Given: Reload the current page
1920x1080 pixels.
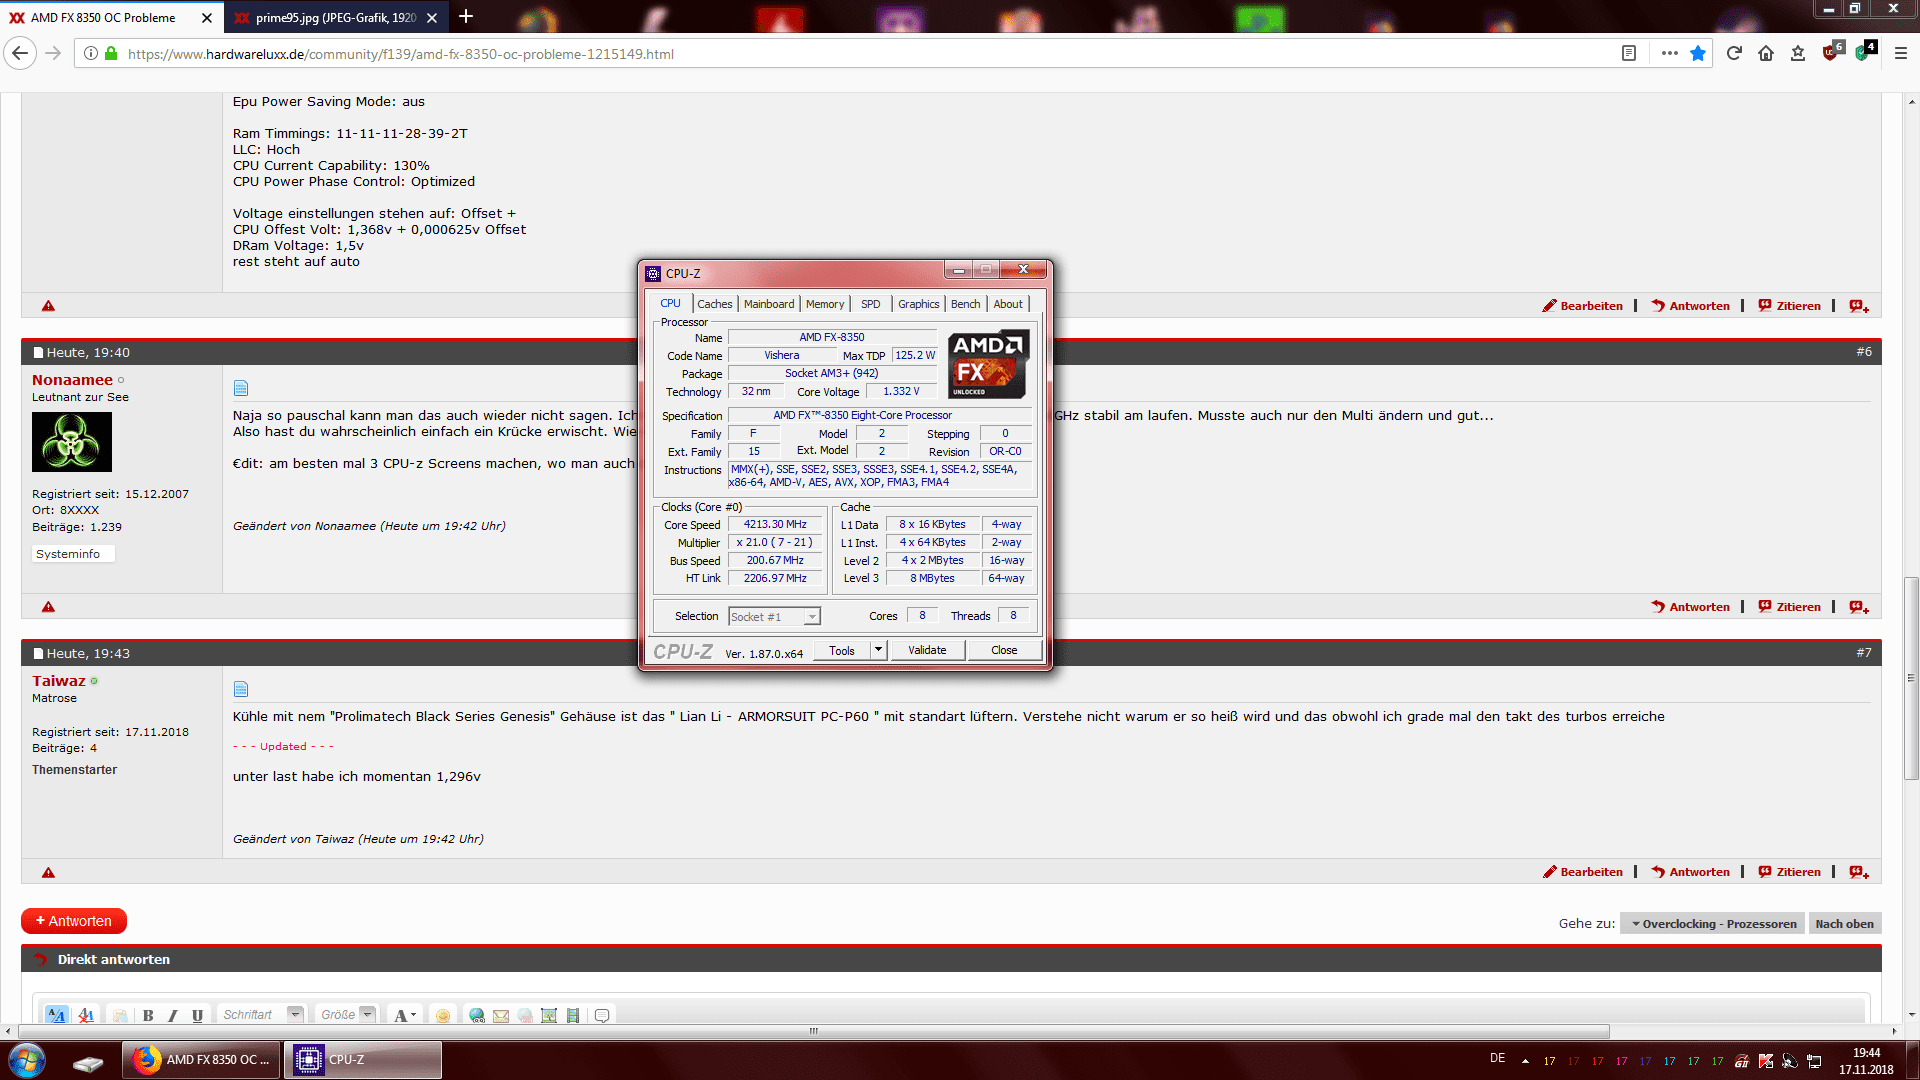Looking at the screenshot, I should [x=1734, y=53].
